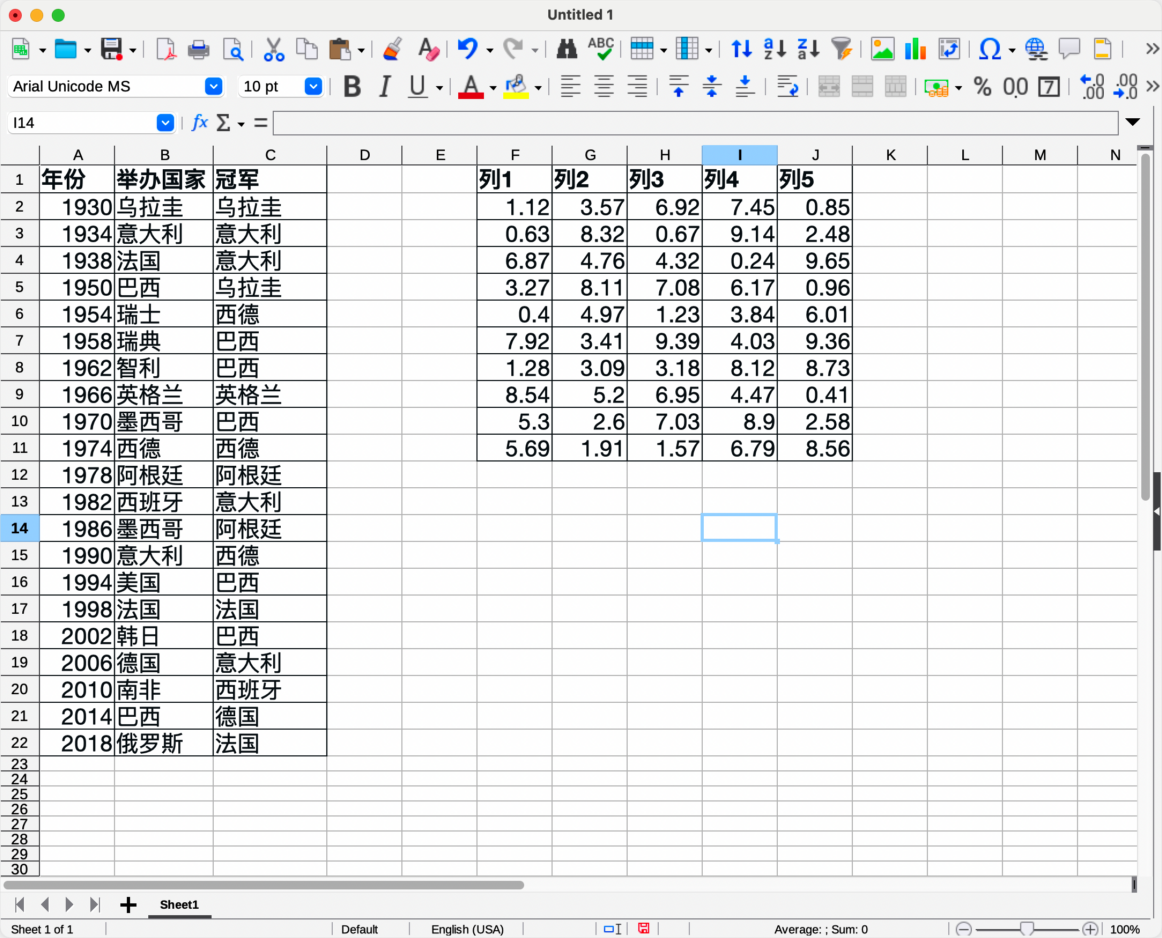This screenshot has width=1162, height=938.
Task: Open the Function Wizard
Action: pos(199,122)
